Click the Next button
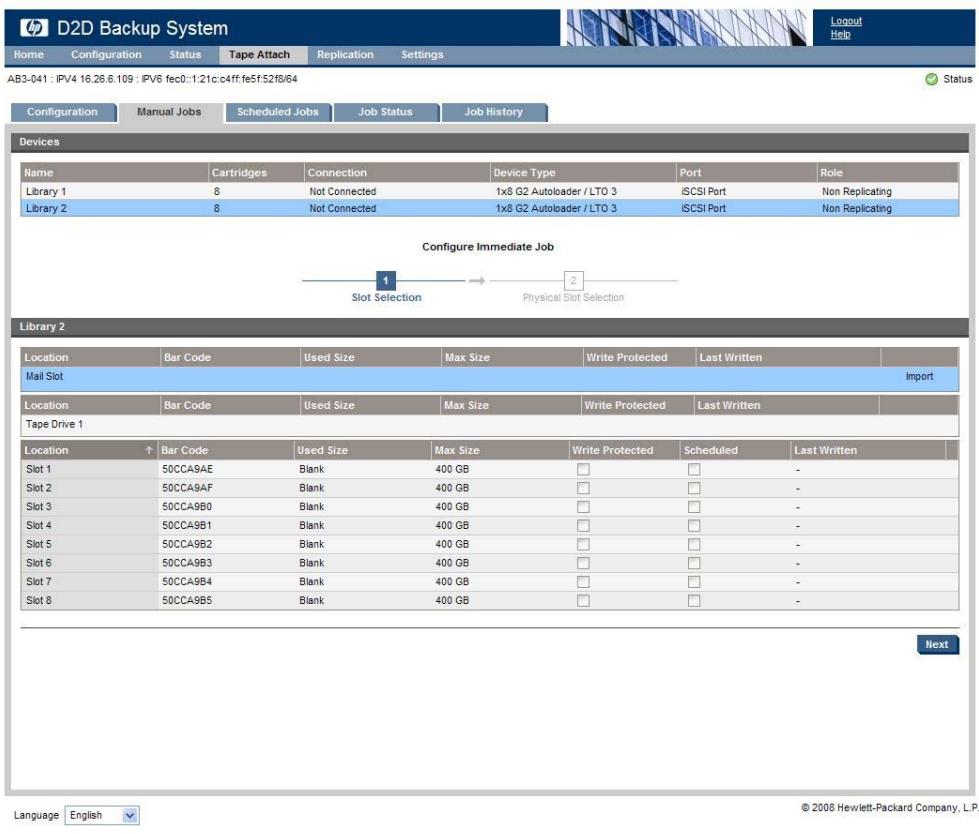 tap(937, 644)
